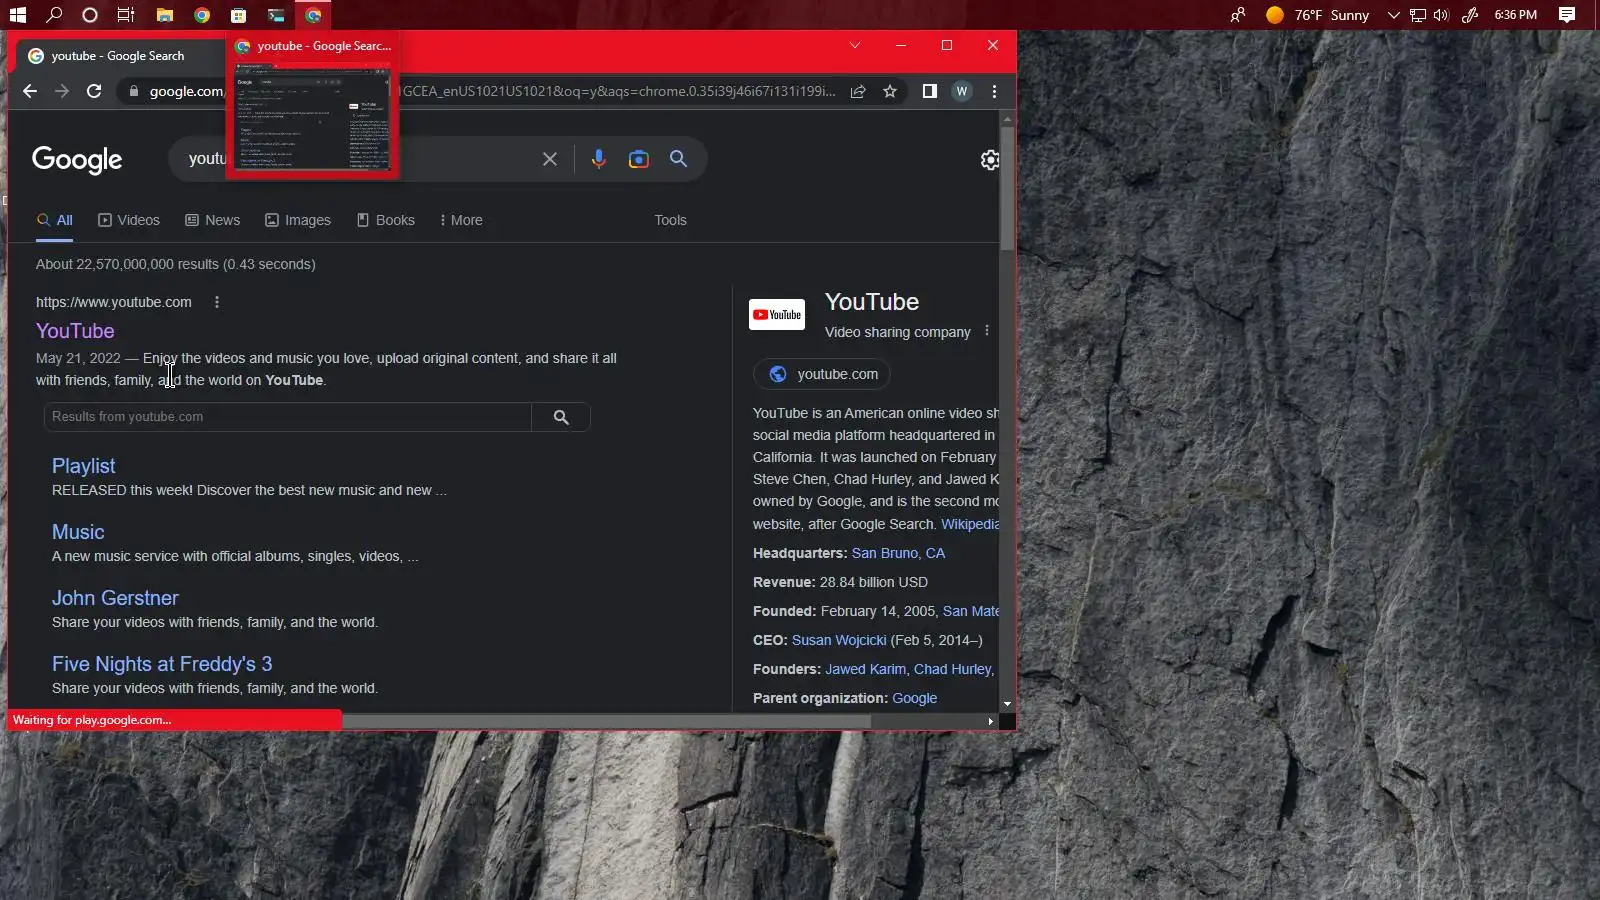Open the Windows Start menu
The image size is (1600, 900).
click(x=18, y=15)
